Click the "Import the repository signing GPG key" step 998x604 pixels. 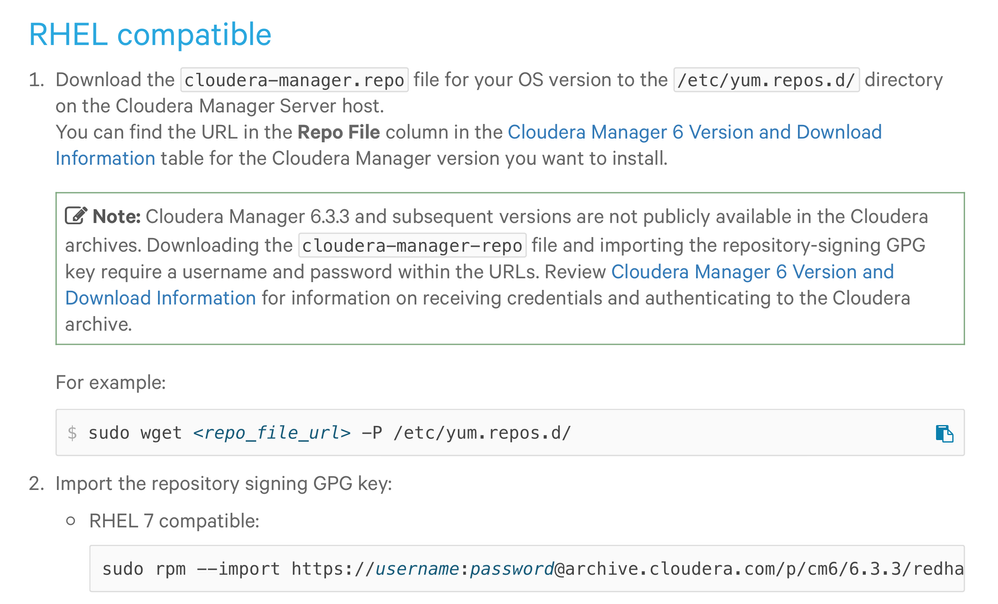pos(223,484)
